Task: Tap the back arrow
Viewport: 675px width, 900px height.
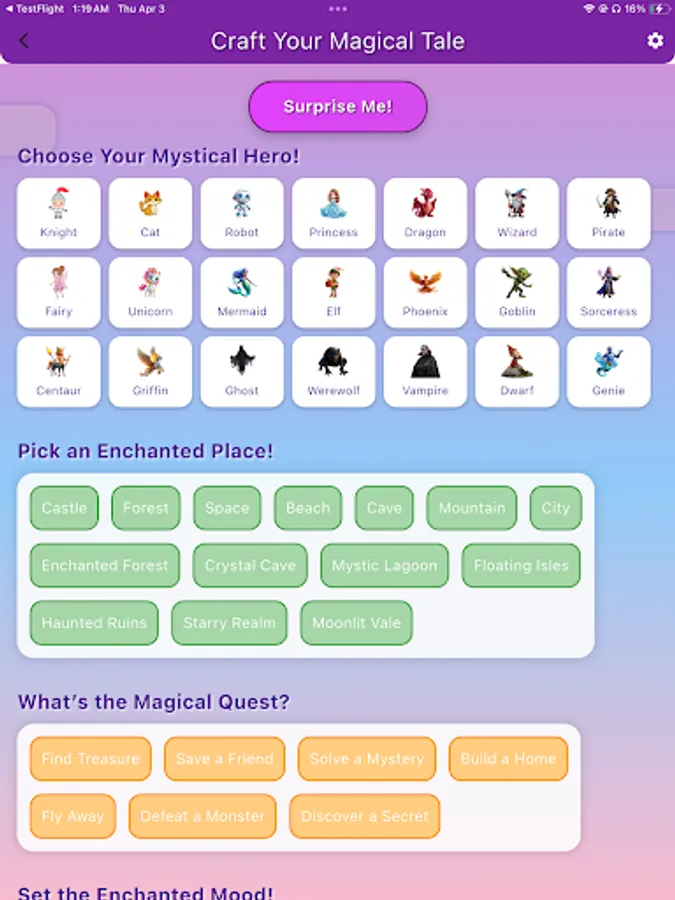Action: point(24,41)
